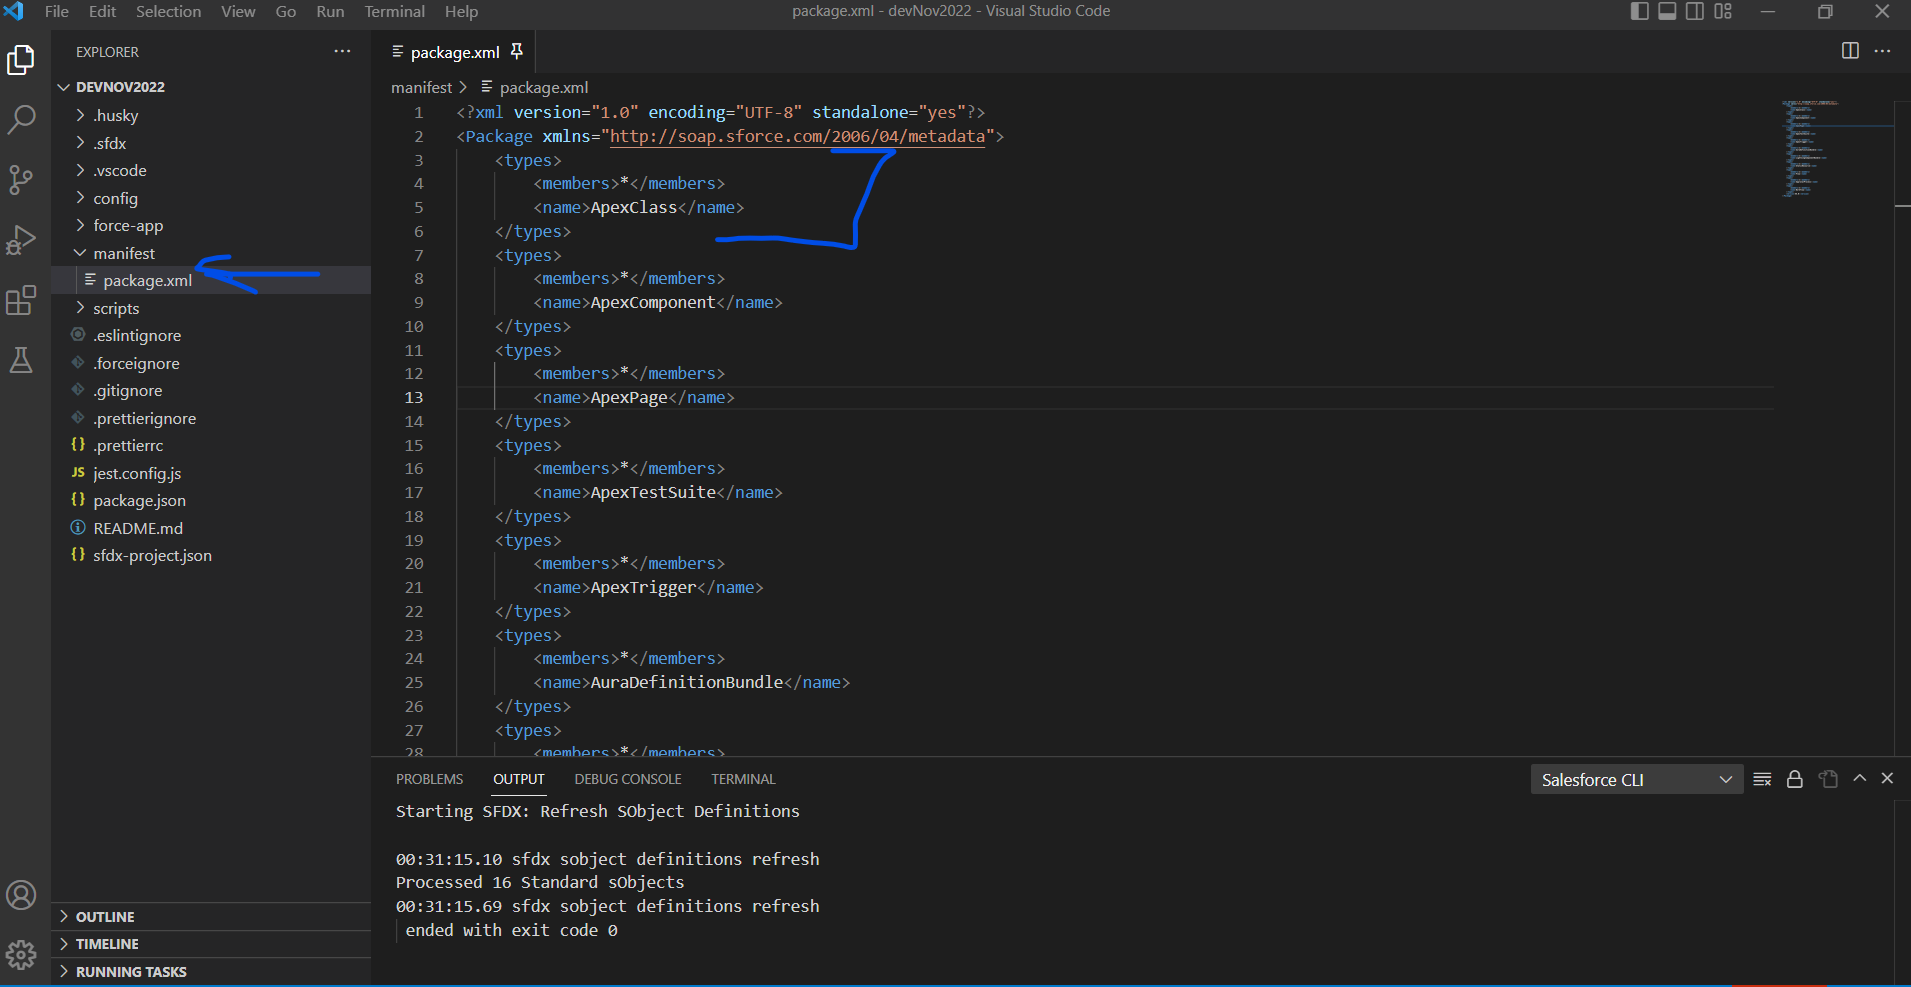The height and width of the screenshot is (987, 1911).
Task: Open the jest.config.js file
Action: point(211,473)
